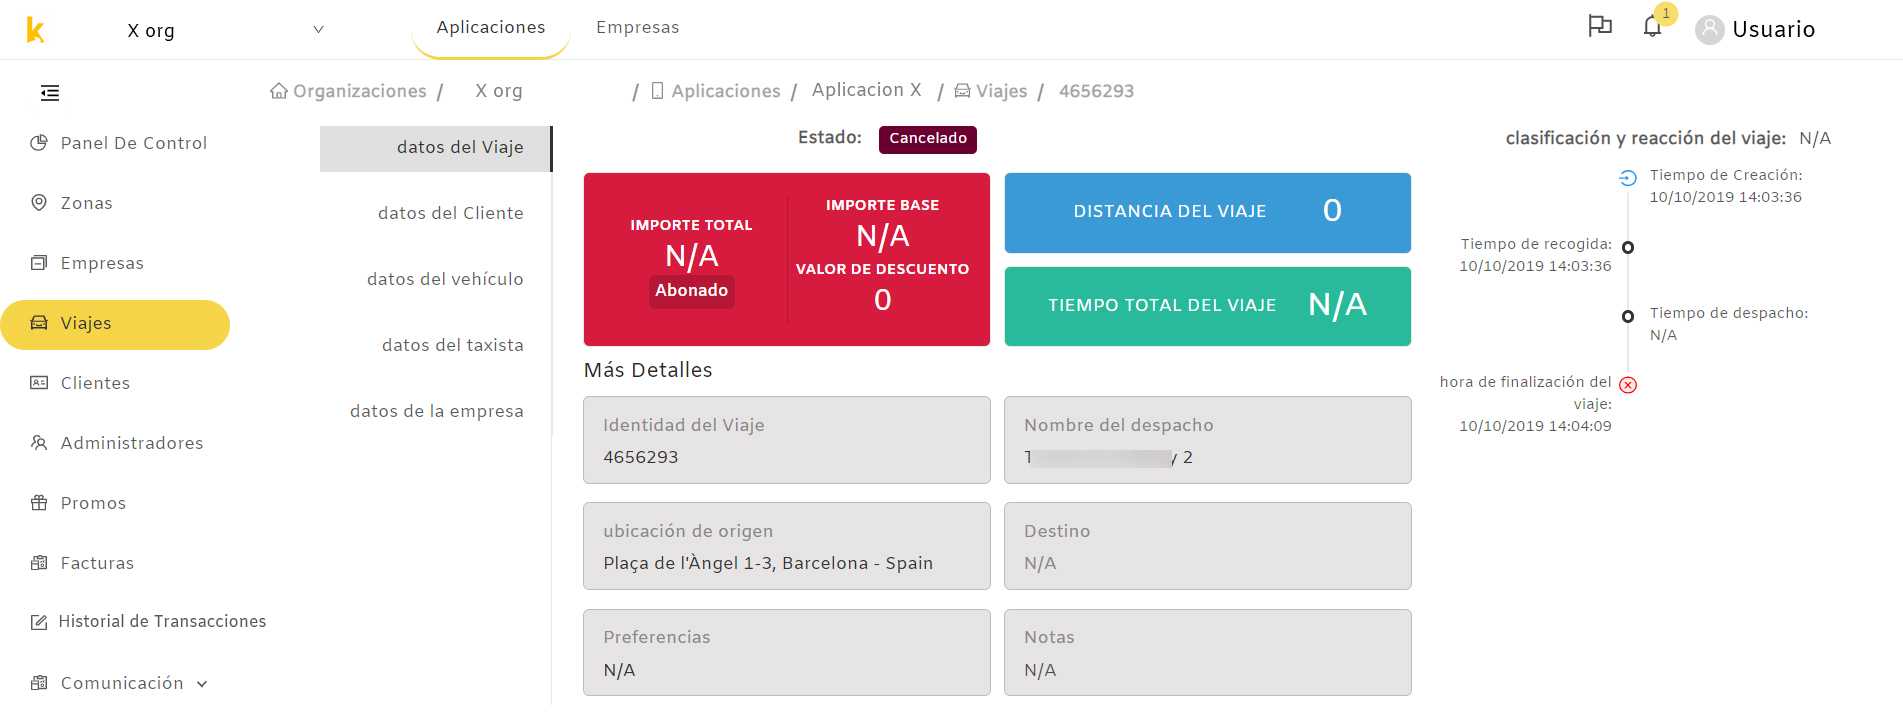The height and width of the screenshot is (719, 1903).
Task: Click the red trip finalization marker
Action: [x=1628, y=385]
